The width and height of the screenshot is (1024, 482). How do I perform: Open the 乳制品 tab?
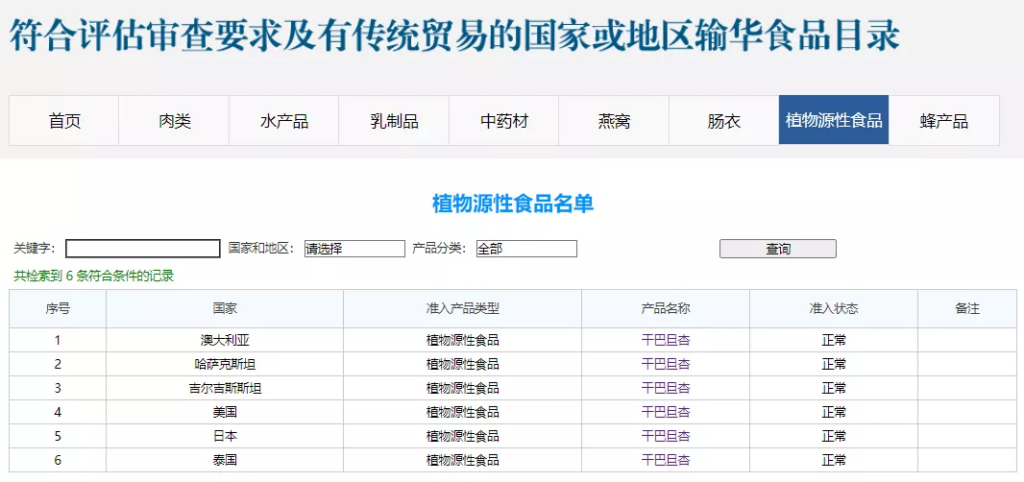(x=394, y=121)
